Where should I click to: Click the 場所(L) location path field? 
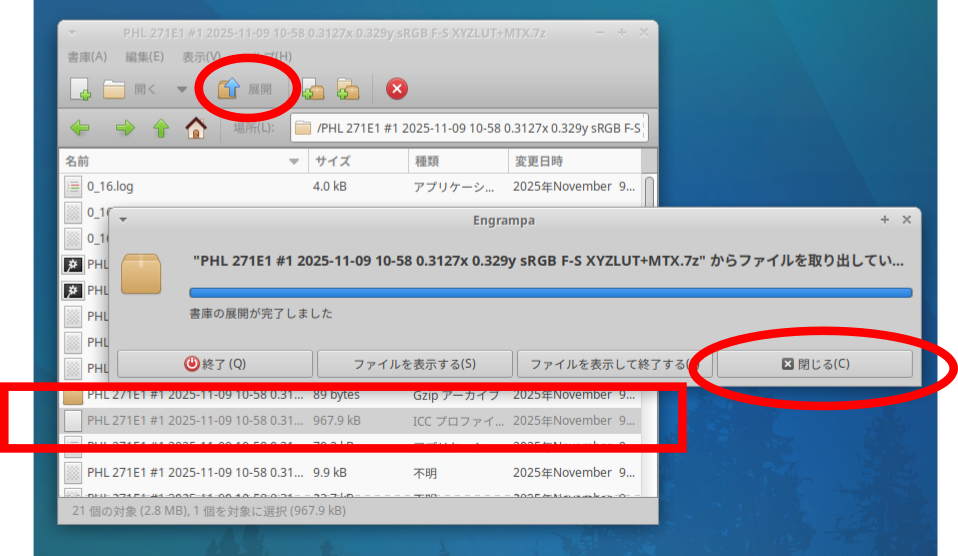click(x=470, y=128)
